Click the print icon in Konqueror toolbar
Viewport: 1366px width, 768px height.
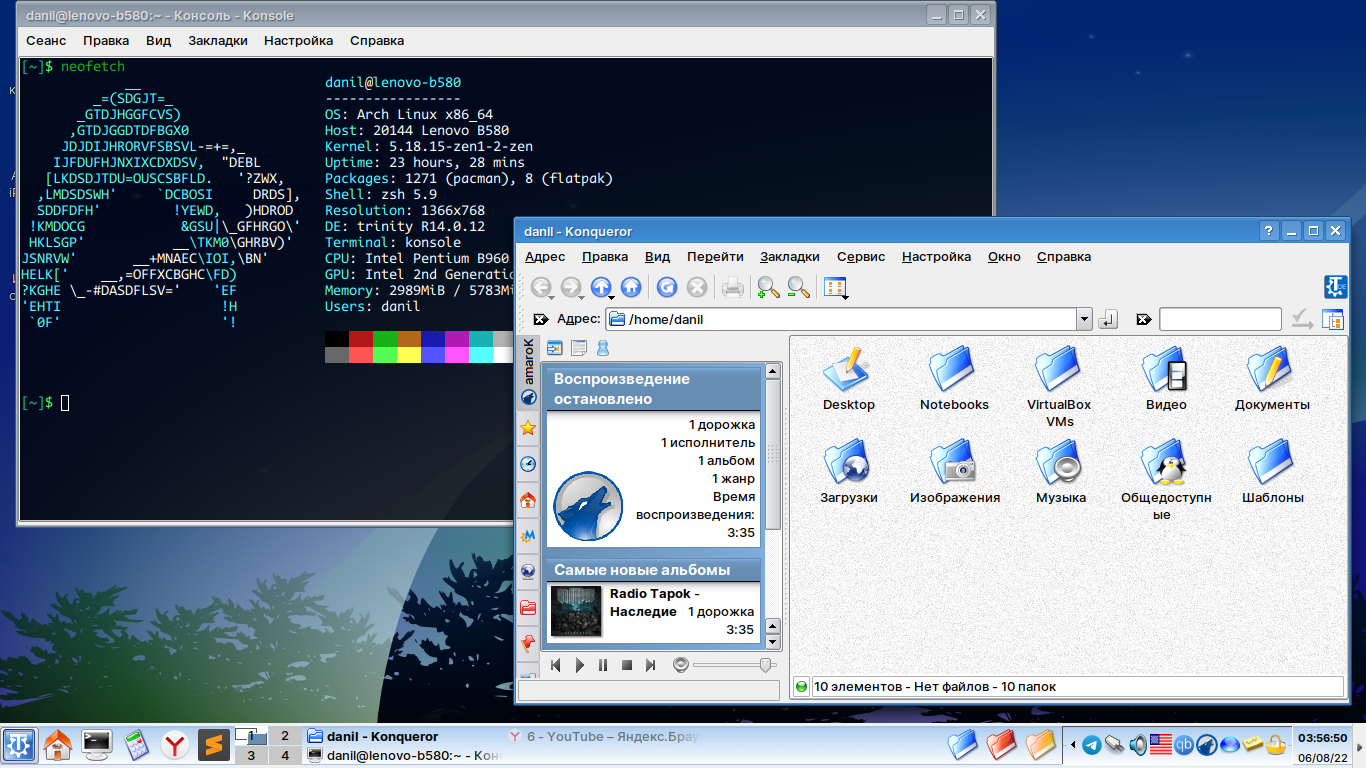pyautogui.click(x=733, y=288)
